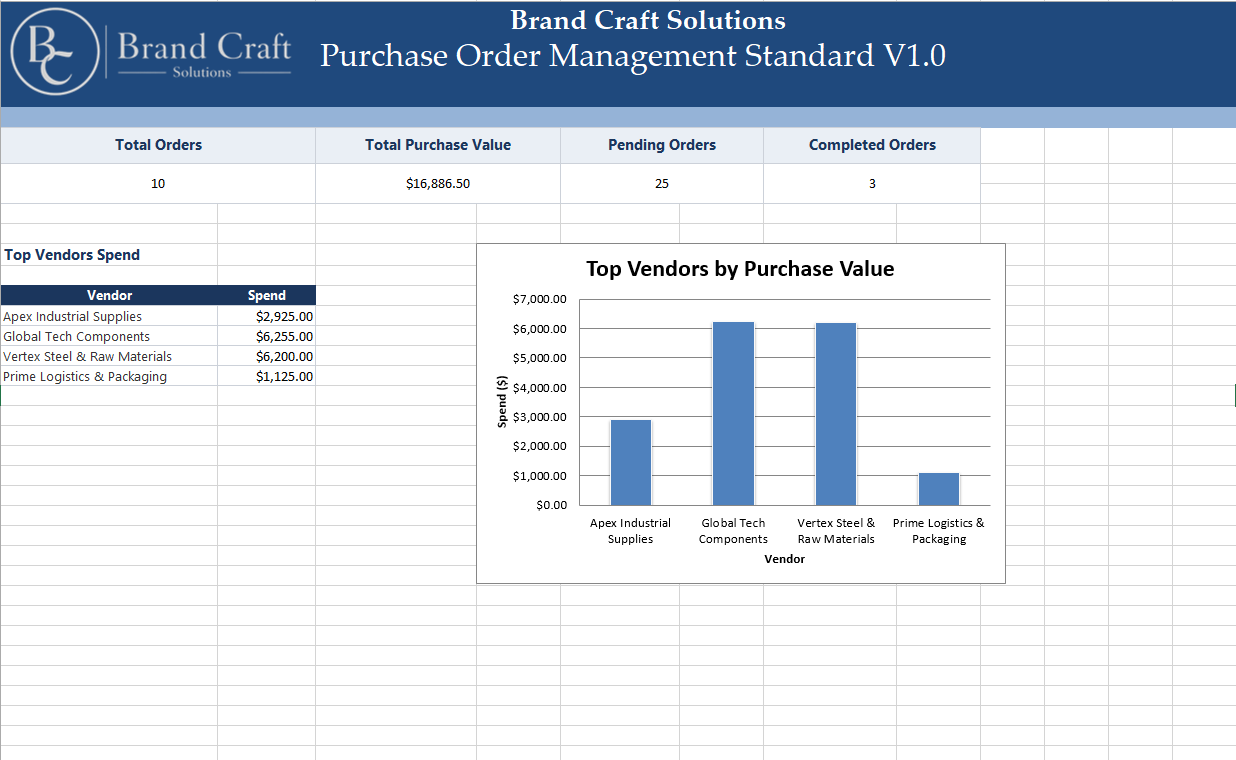
Task: Click the 'Spend ($)' vertical axis title
Action: tap(503, 401)
